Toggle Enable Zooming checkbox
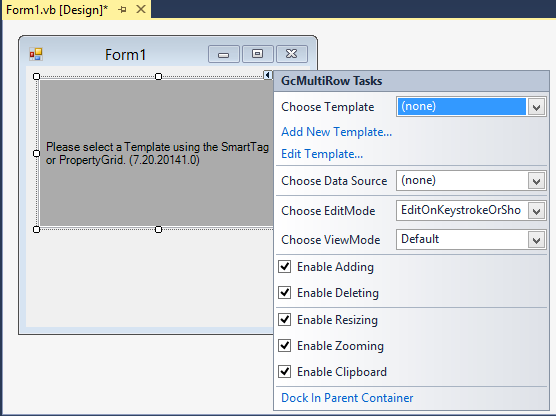Screen dimensions: 556x416 285,345
